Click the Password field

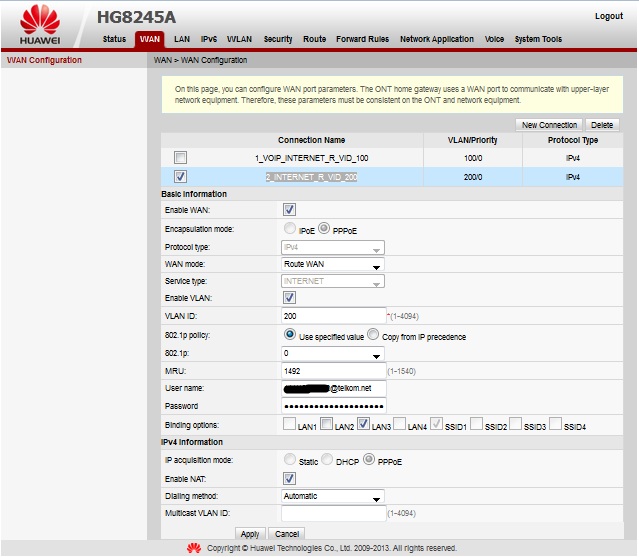click(333, 406)
